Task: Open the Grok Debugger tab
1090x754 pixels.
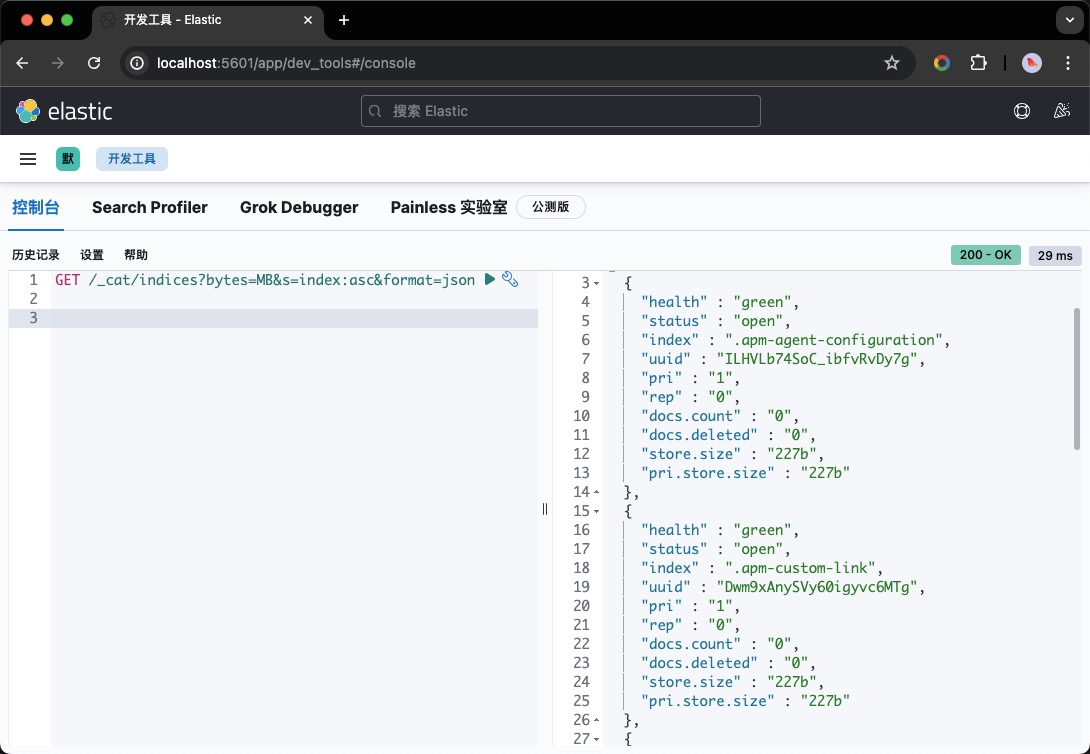Action: click(299, 207)
